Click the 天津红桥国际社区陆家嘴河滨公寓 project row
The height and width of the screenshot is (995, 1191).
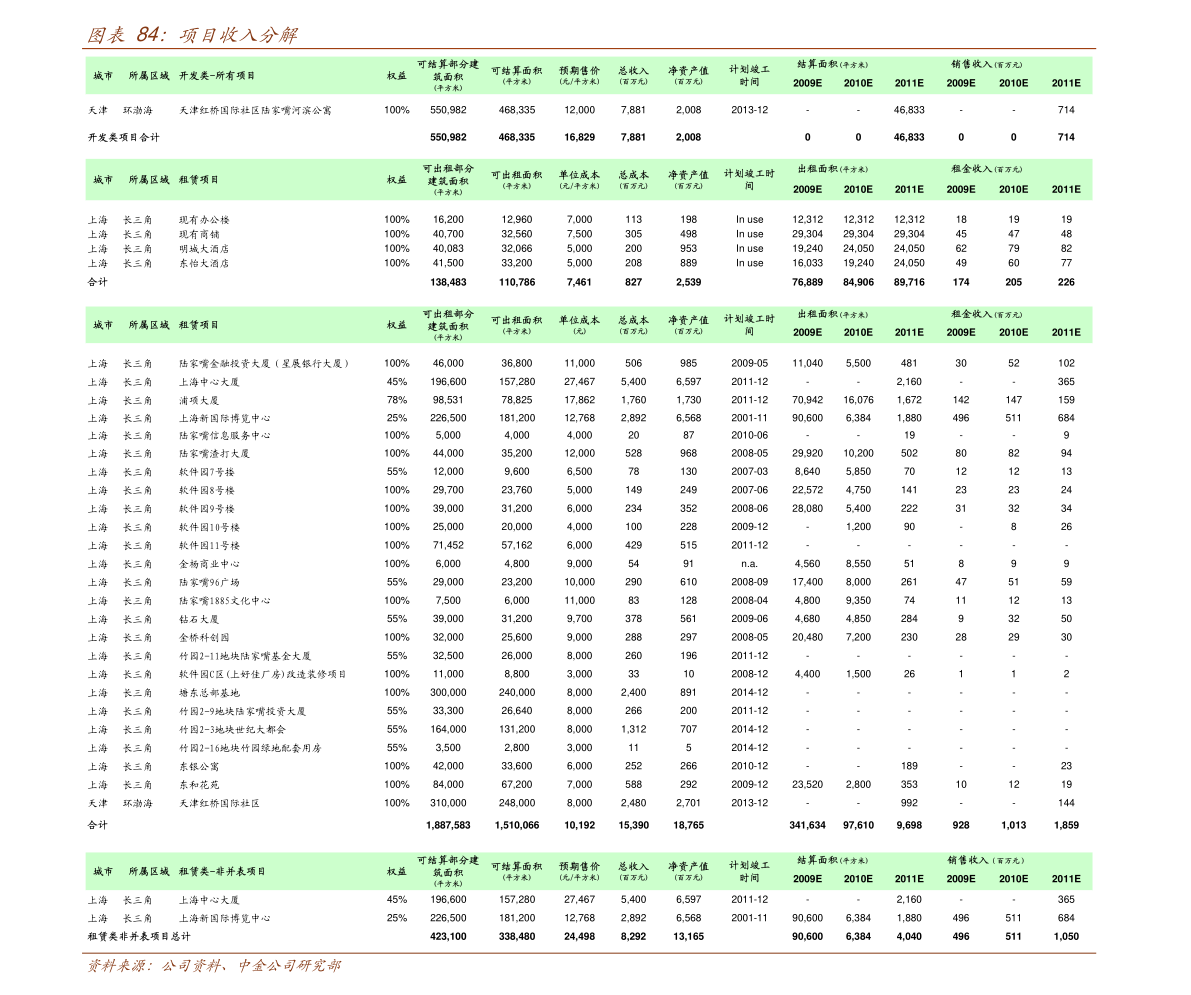coord(589,110)
